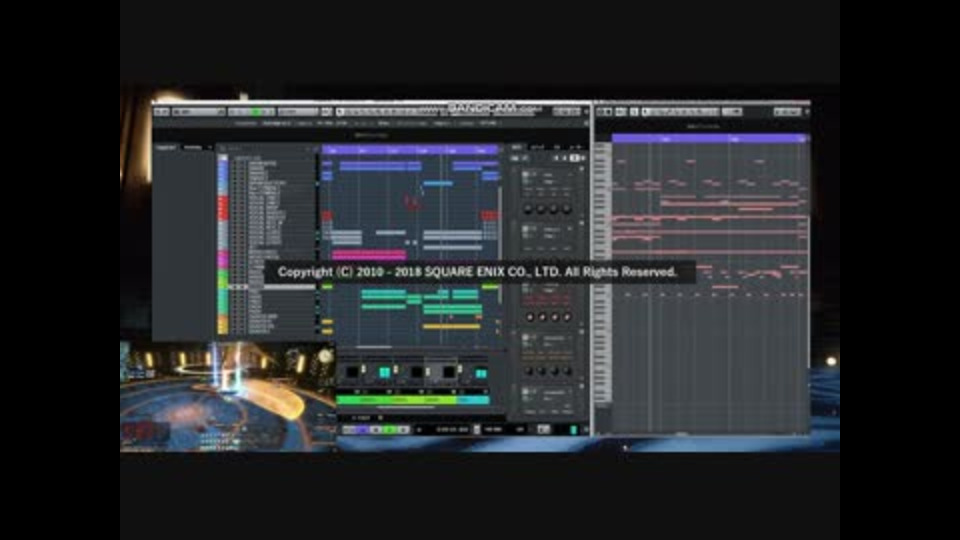The width and height of the screenshot is (960, 540).
Task: Click the cyan channel name bar in mixer
Action: point(473,400)
